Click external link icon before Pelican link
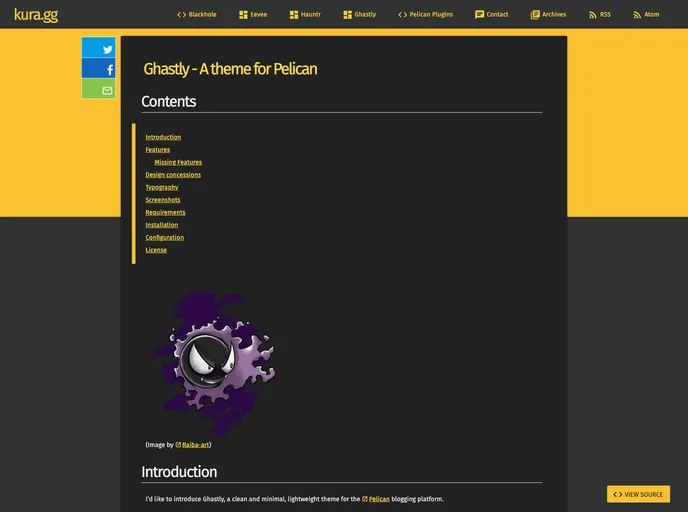Screen dimensions: 688x512 tap(365, 499)
